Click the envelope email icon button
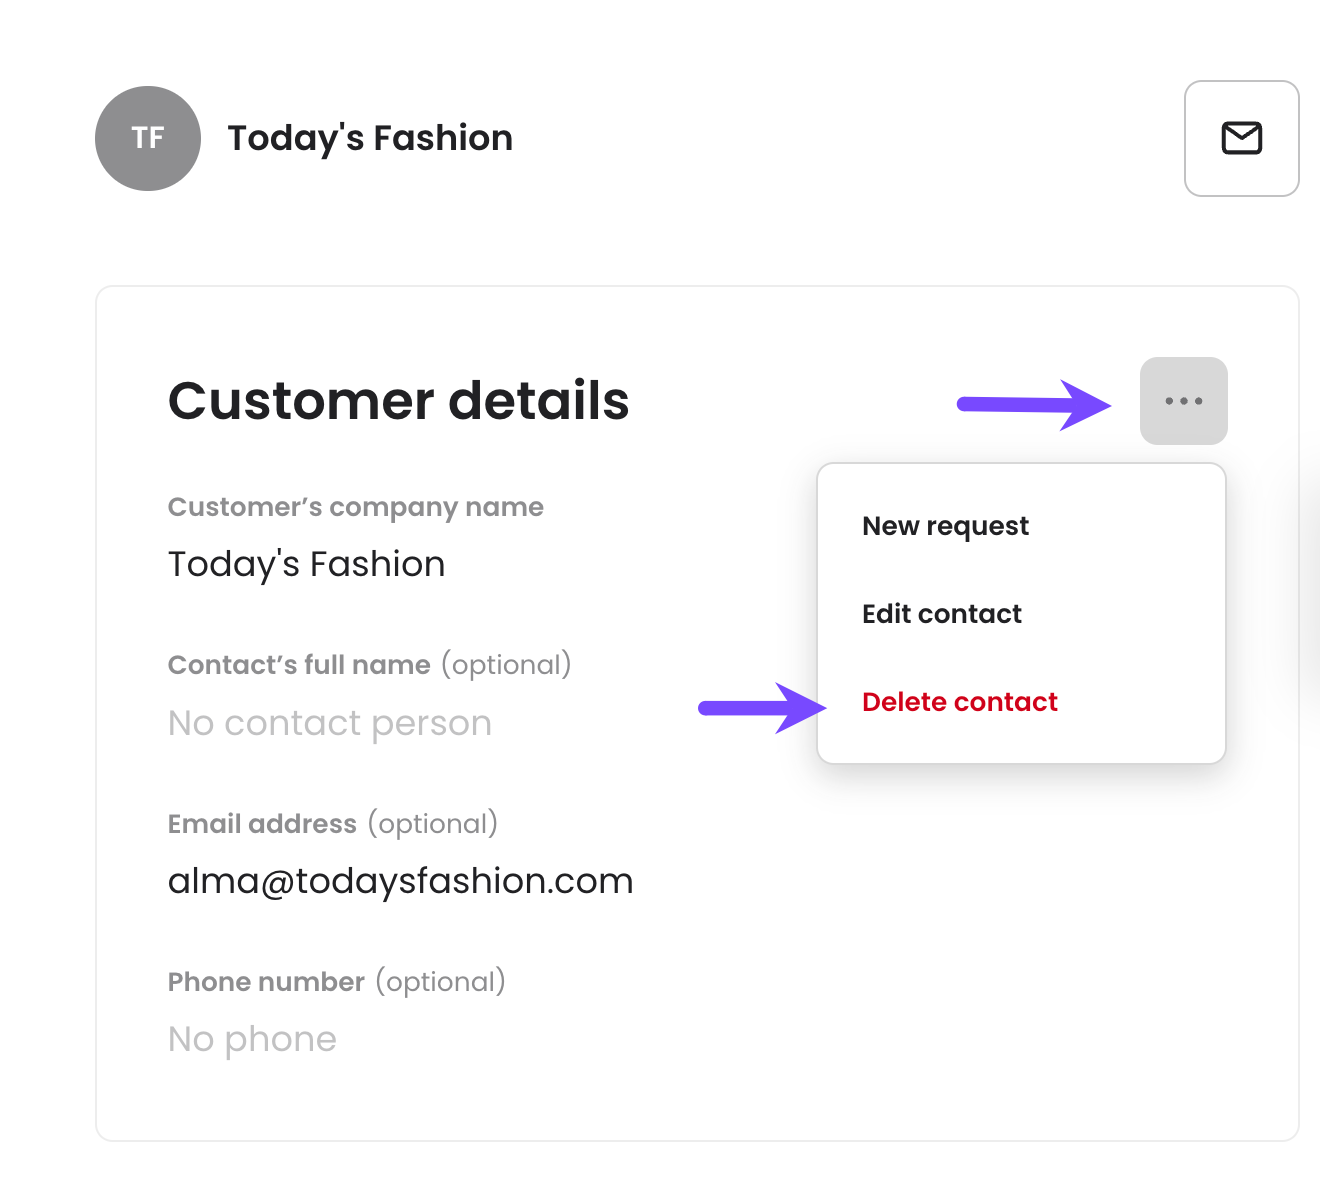This screenshot has height=1196, width=1320. (1241, 138)
